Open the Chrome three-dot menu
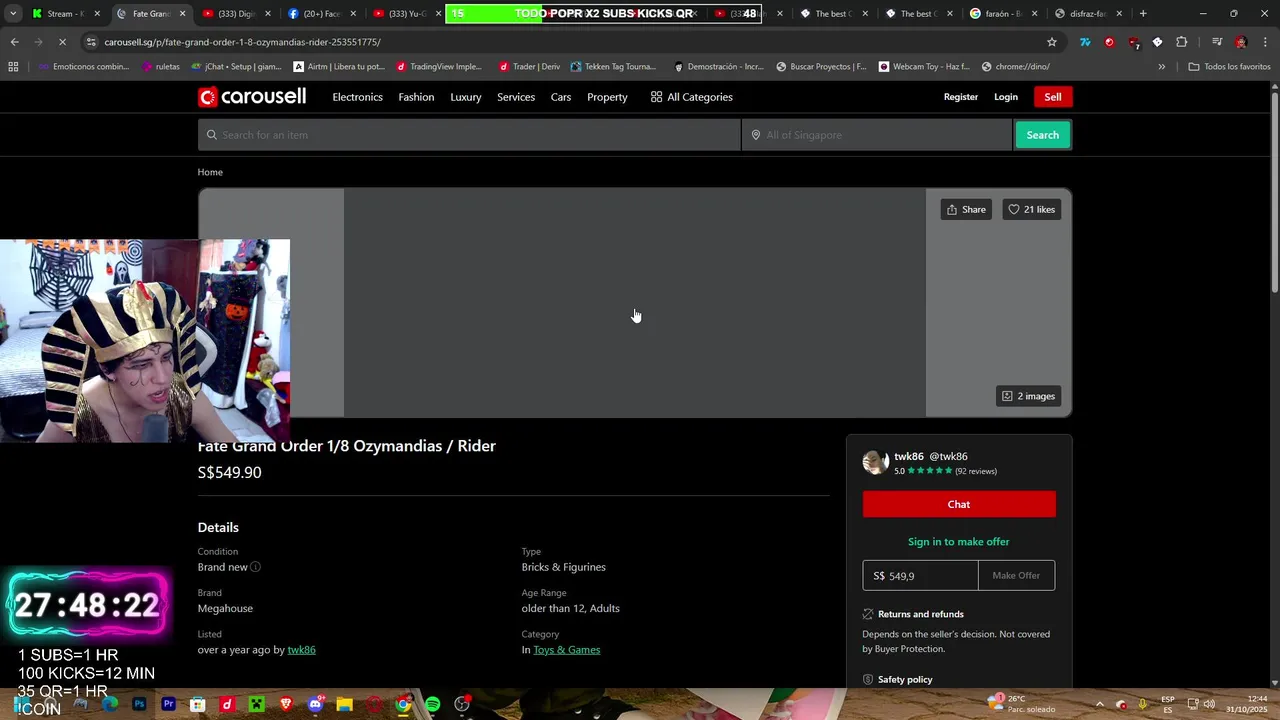The height and width of the screenshot is (720, 1280). point(1265,42)
